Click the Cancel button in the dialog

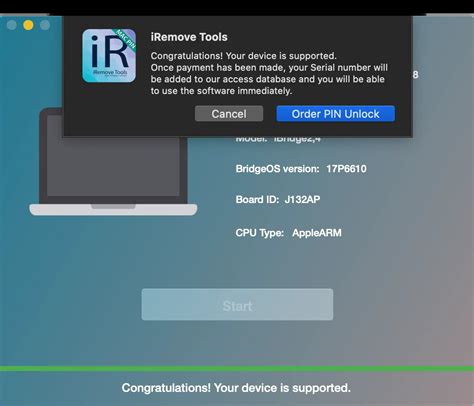(x=229, y=114)
